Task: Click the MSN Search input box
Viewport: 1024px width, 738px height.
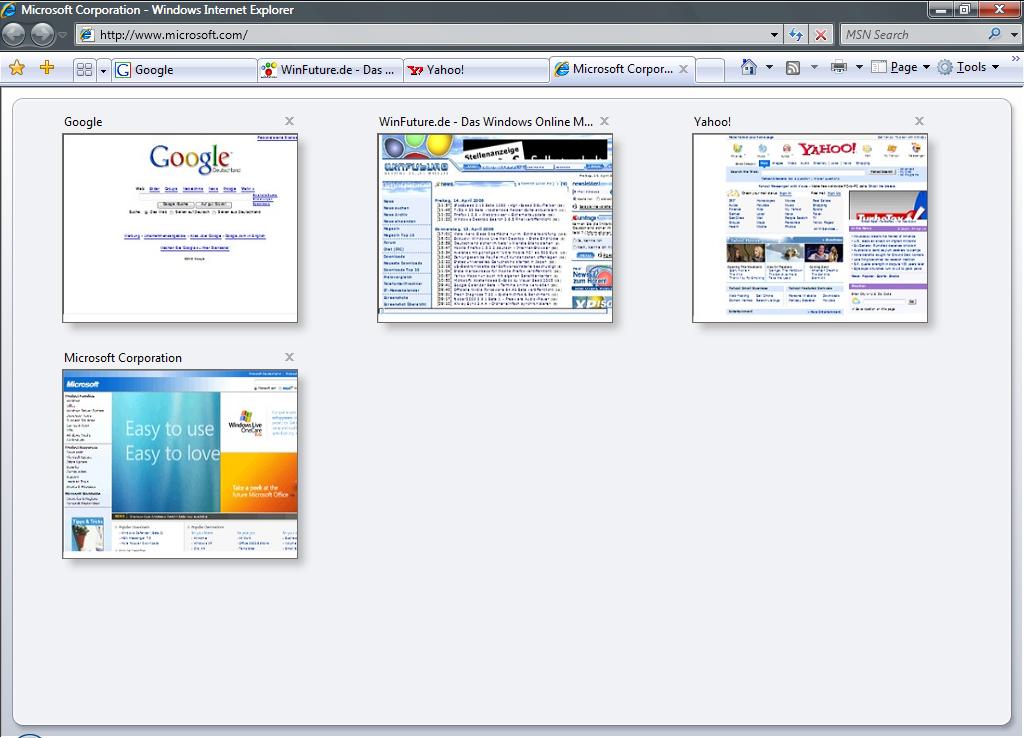Action: pos(912,35)
